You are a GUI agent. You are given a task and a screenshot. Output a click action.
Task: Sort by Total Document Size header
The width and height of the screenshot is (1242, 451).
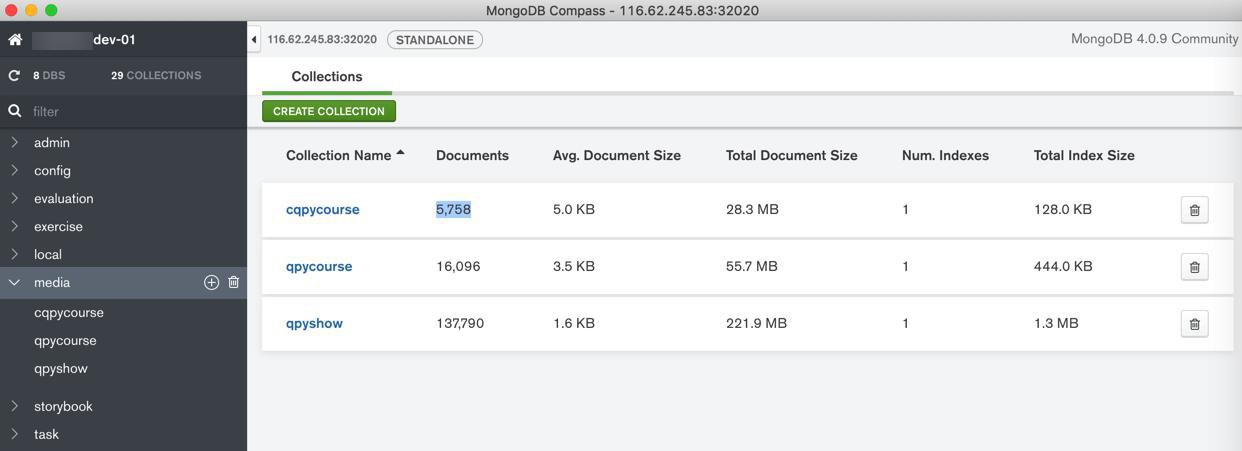tap(792, 156)
